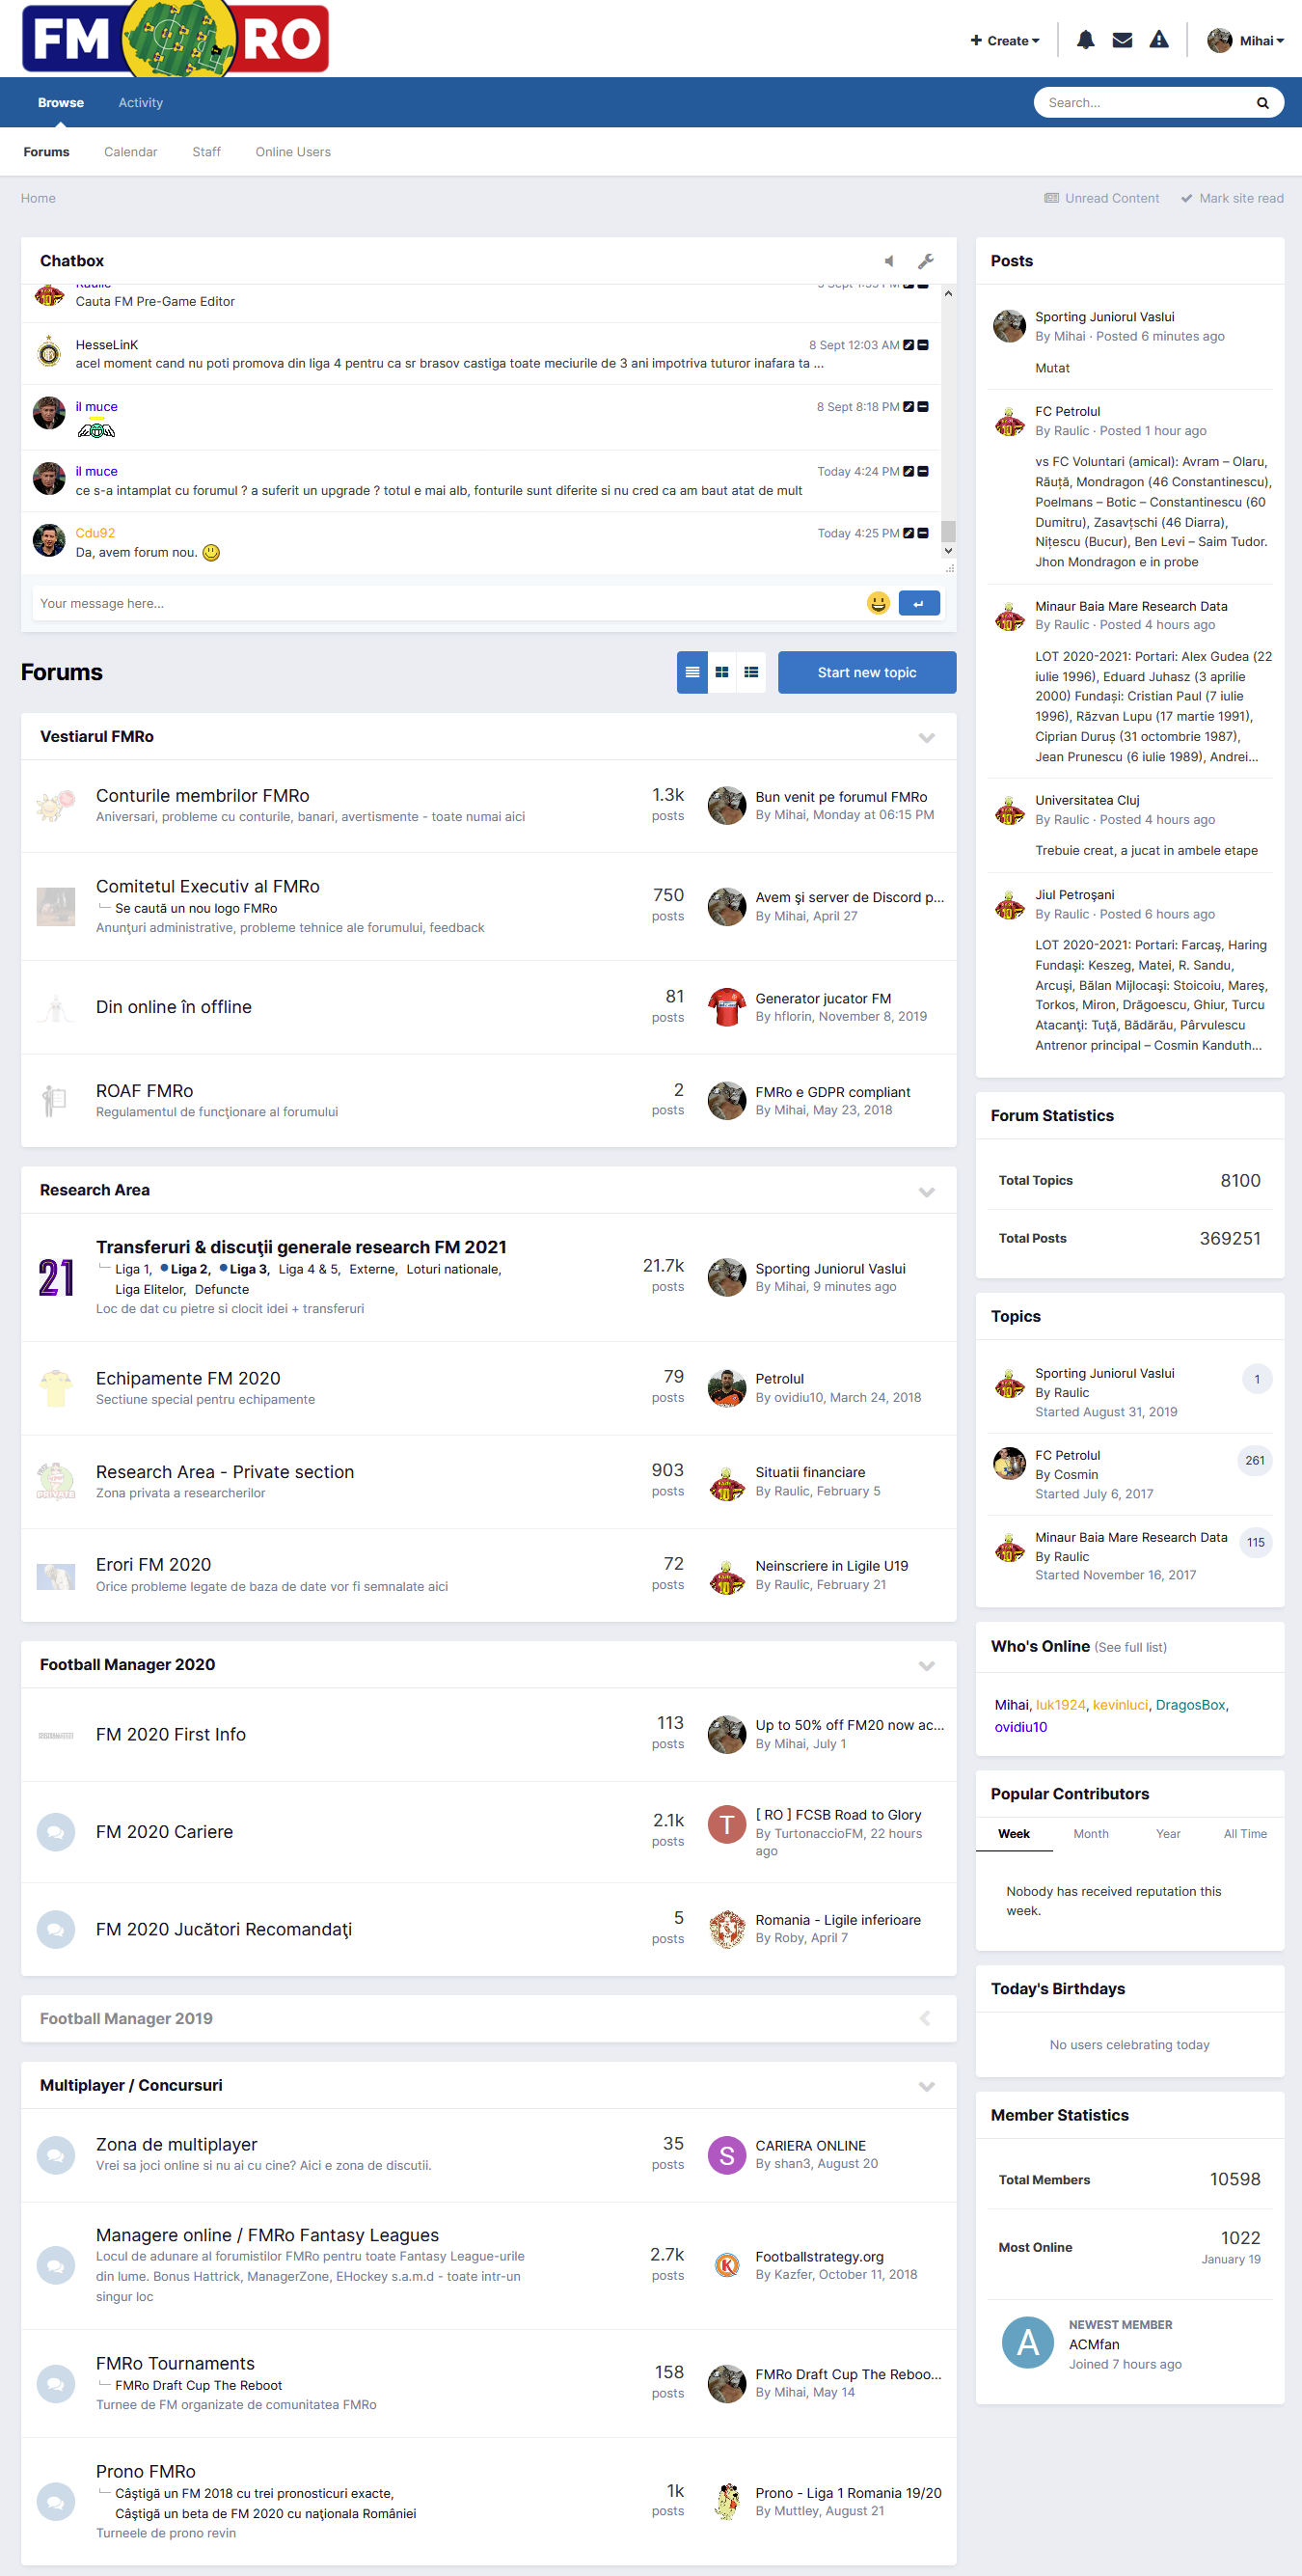The height and width of the screenshot is (2576, 1302).
Task: Open the messages envelope icon
Action: click(1122, 40)
